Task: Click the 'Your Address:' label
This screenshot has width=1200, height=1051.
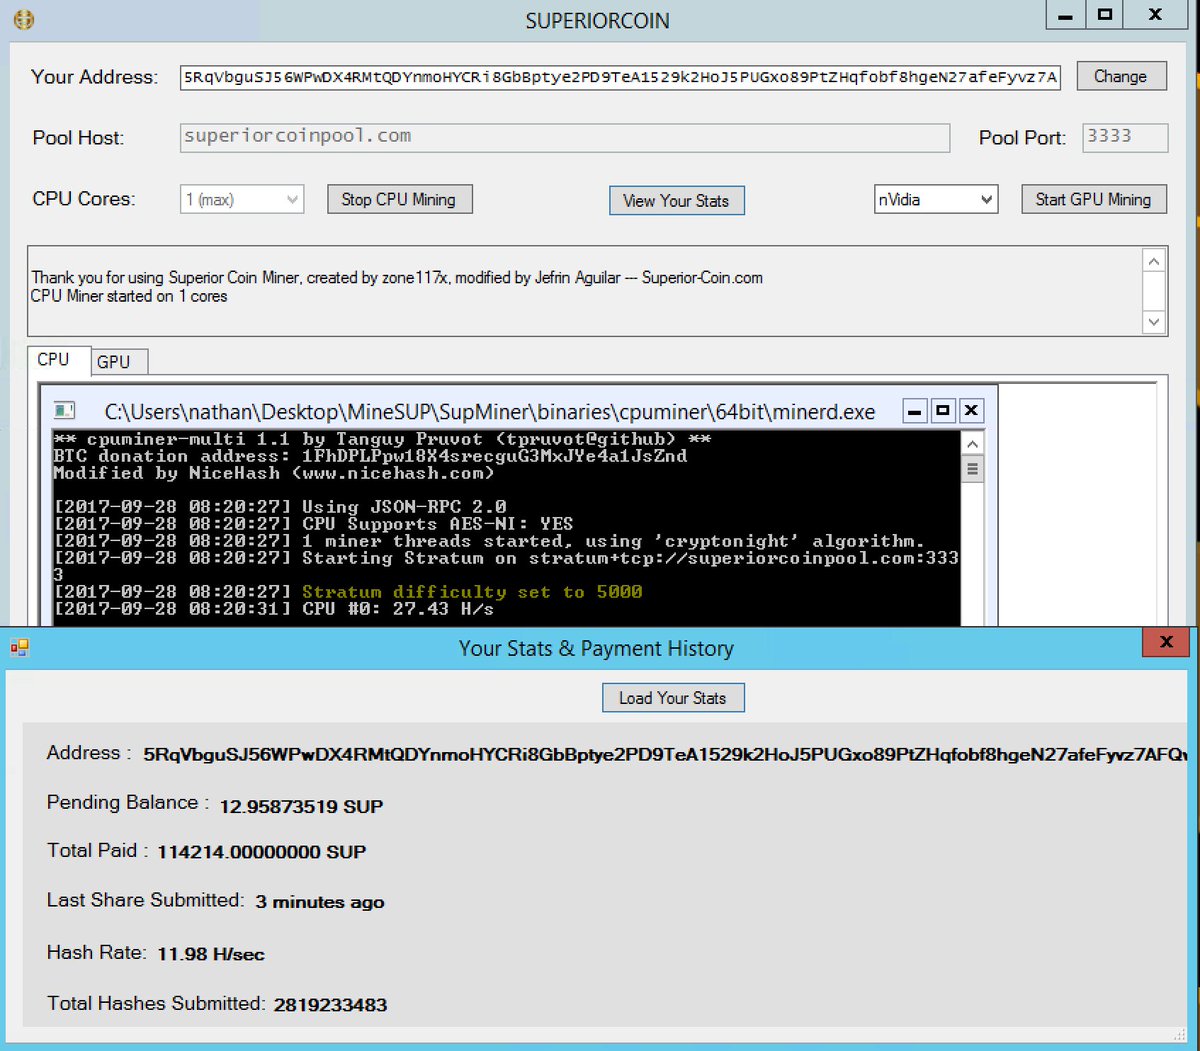Action: click(x=94, y=77)
